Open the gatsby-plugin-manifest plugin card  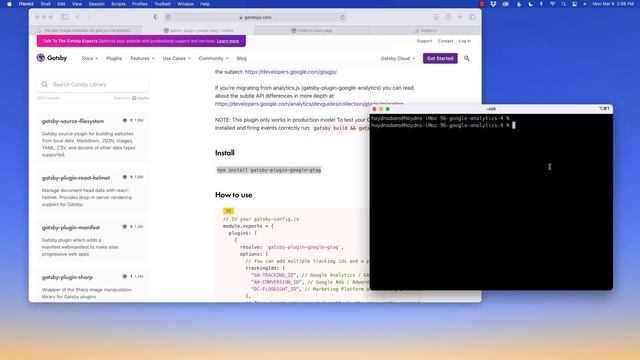(x=93, y=240)
